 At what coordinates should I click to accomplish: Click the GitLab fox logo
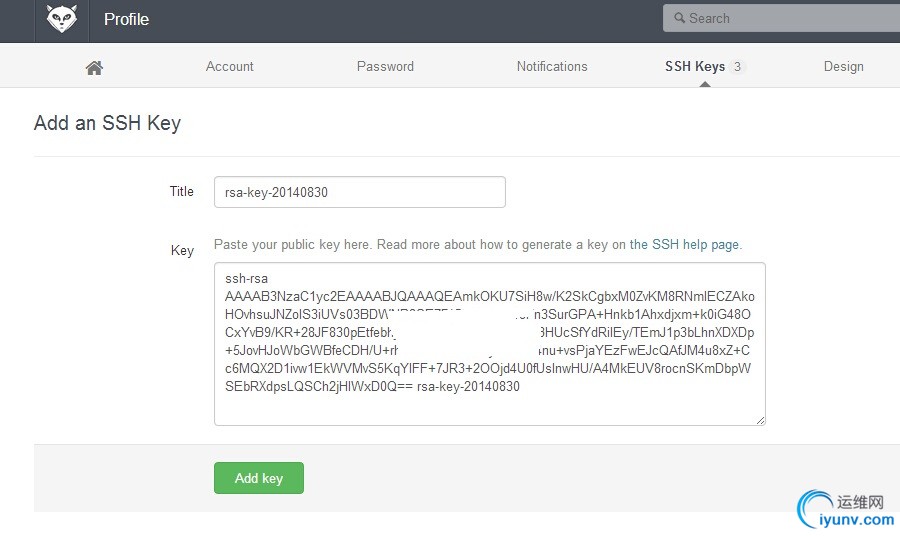point(62,19)
